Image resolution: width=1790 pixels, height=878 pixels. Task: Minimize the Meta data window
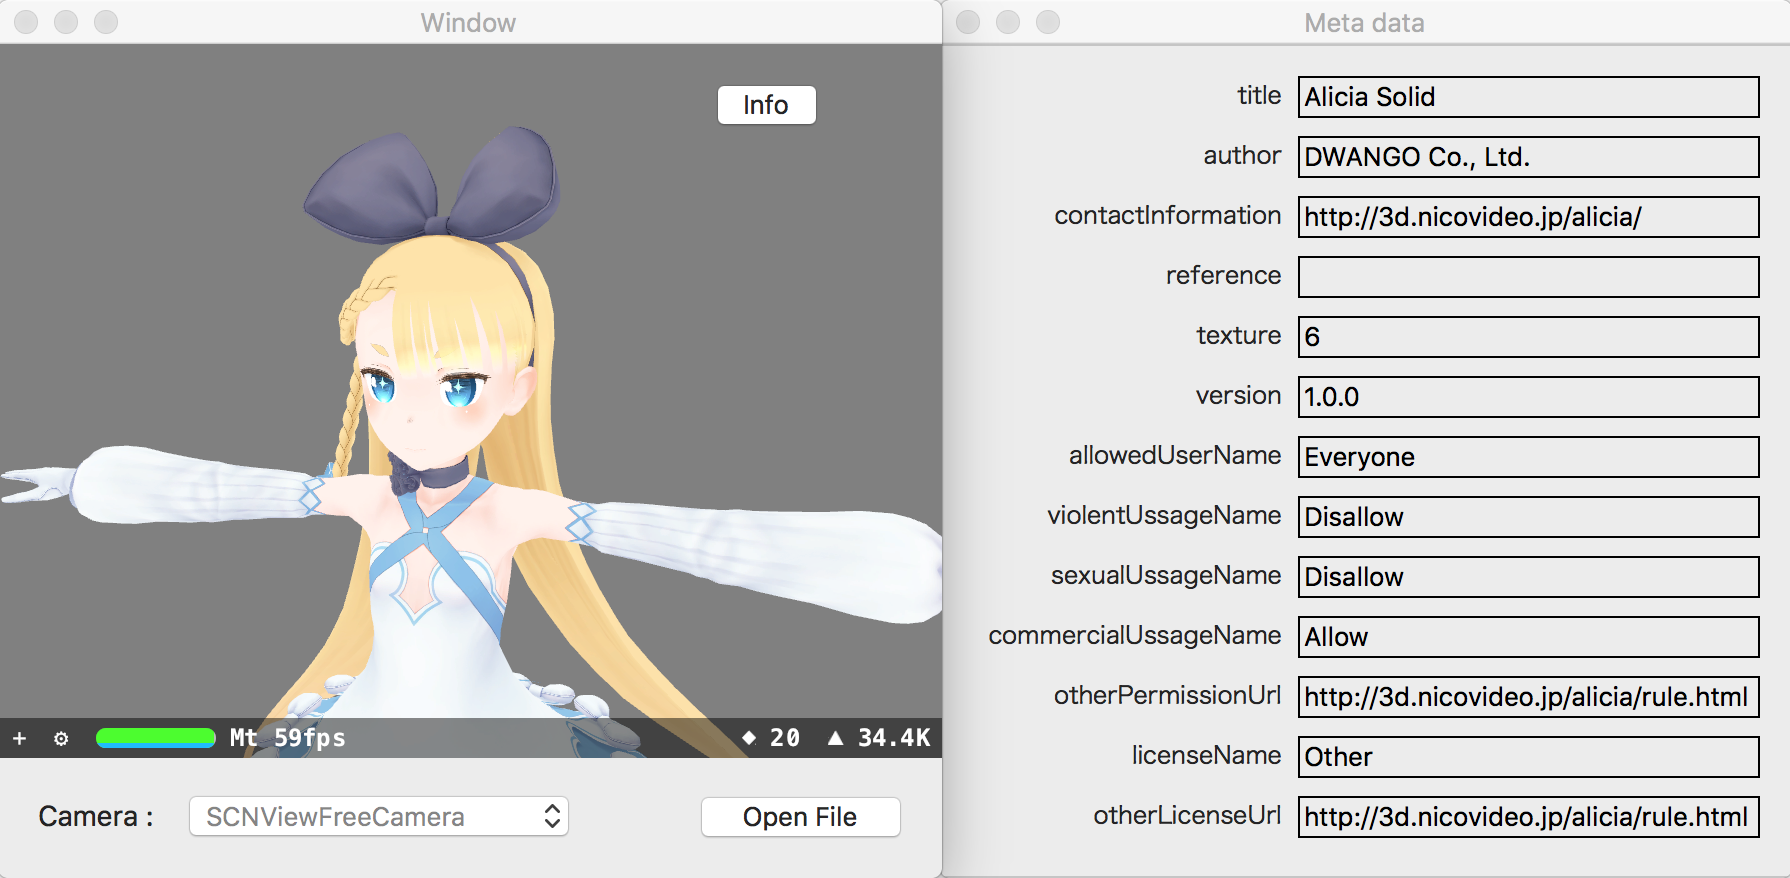1008,22
